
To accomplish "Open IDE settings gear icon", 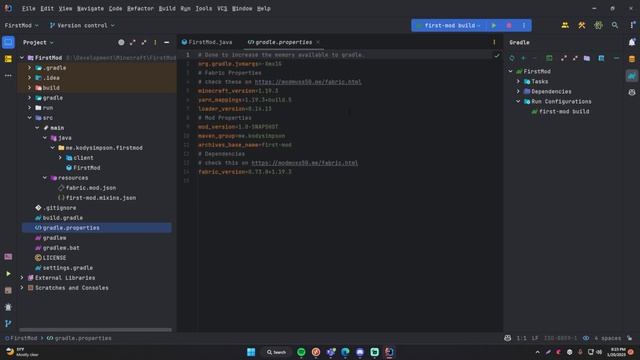I will 598,25.
